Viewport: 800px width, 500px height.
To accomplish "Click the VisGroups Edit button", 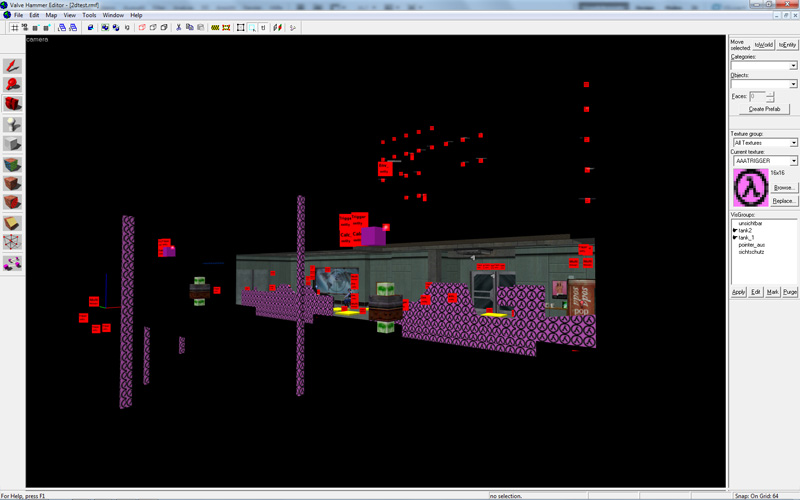I will (756, 292).
